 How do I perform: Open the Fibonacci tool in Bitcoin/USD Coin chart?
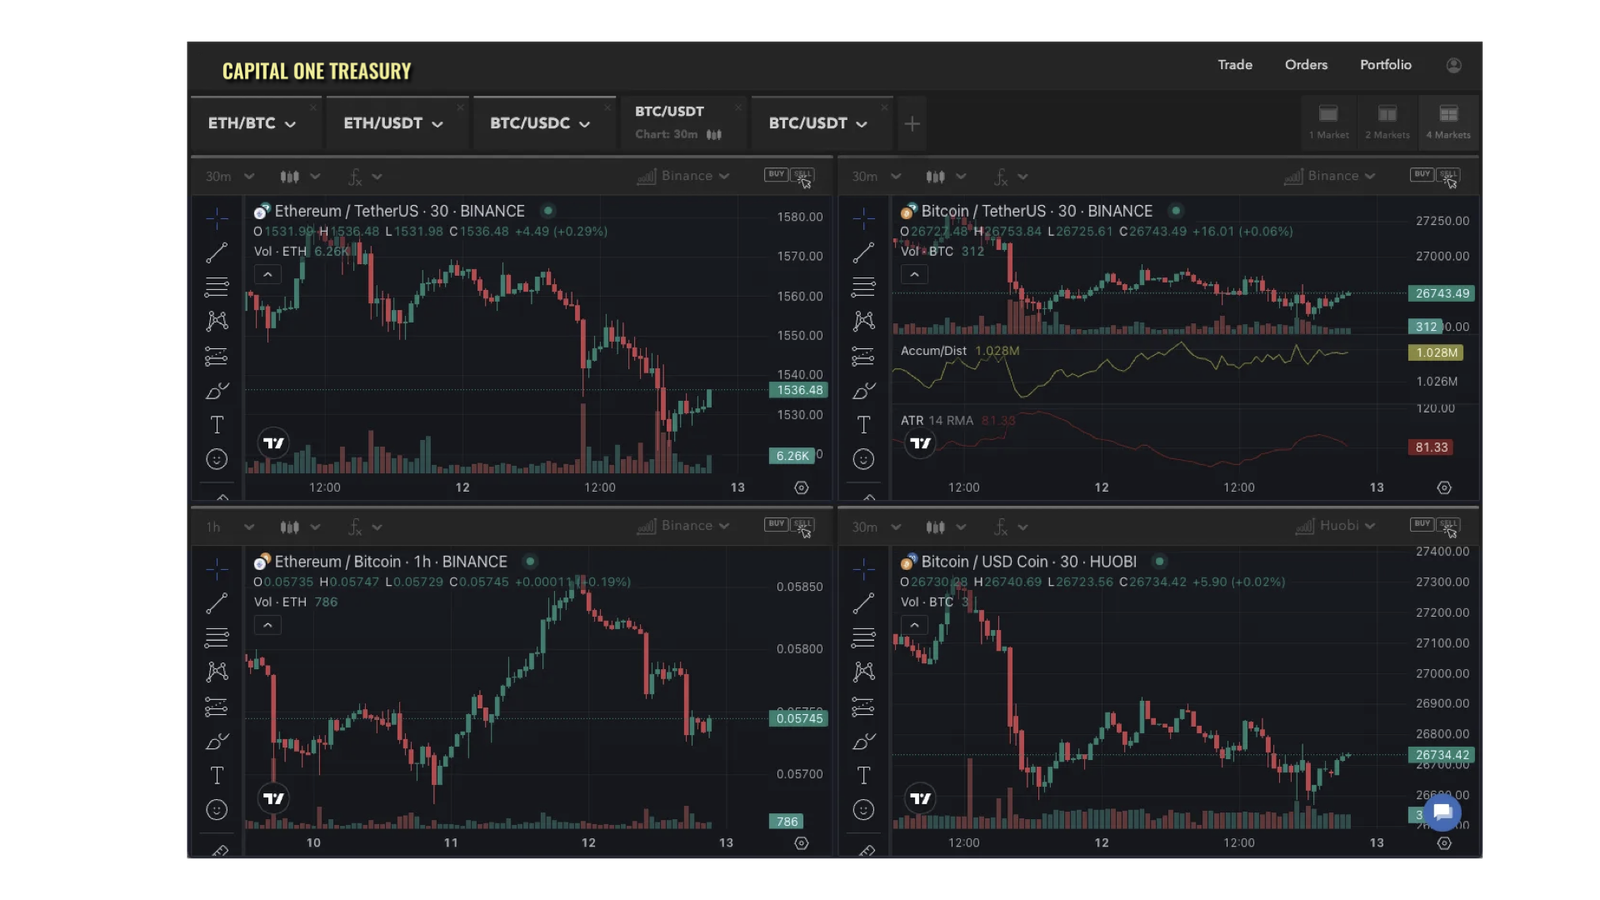[864, 637]
